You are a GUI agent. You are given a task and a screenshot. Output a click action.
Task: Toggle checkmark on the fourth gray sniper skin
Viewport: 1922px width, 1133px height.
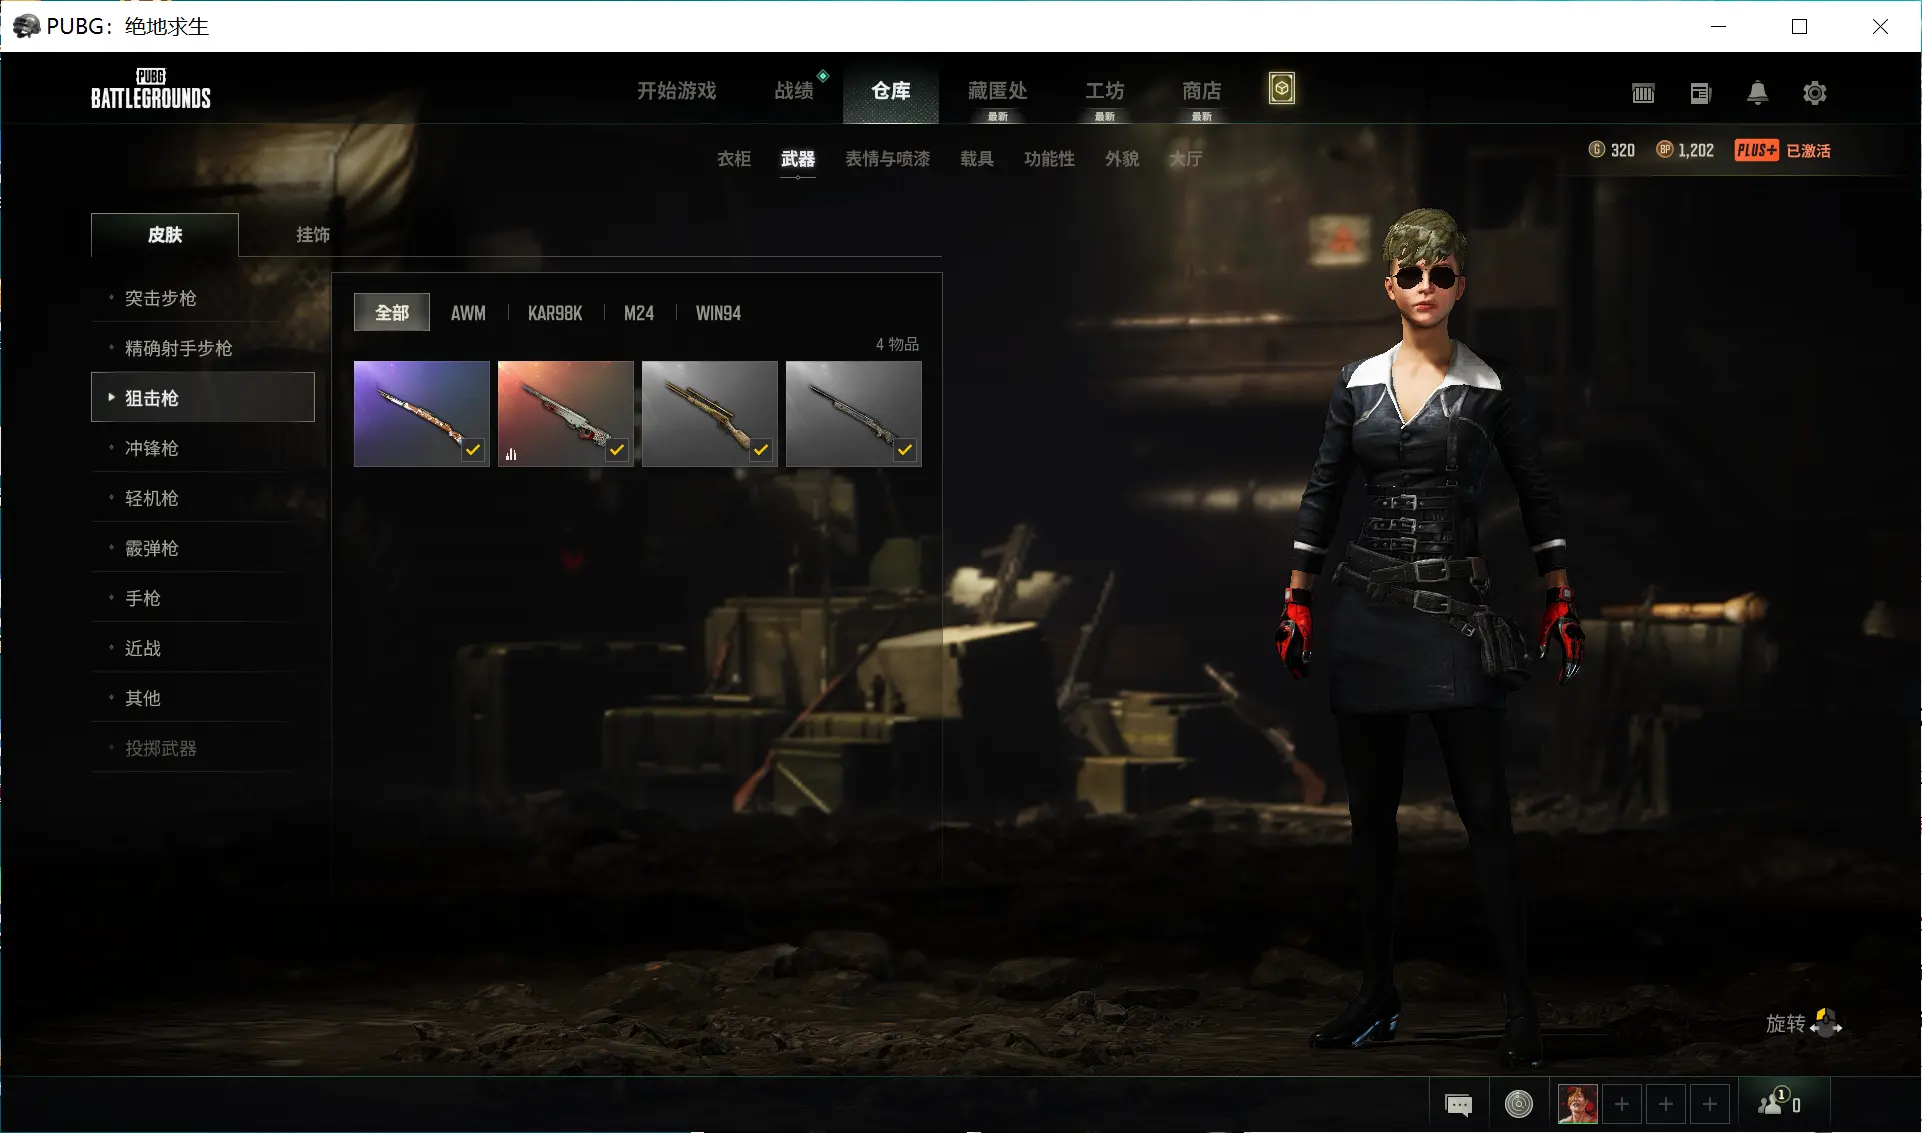[x=905, y=450]
